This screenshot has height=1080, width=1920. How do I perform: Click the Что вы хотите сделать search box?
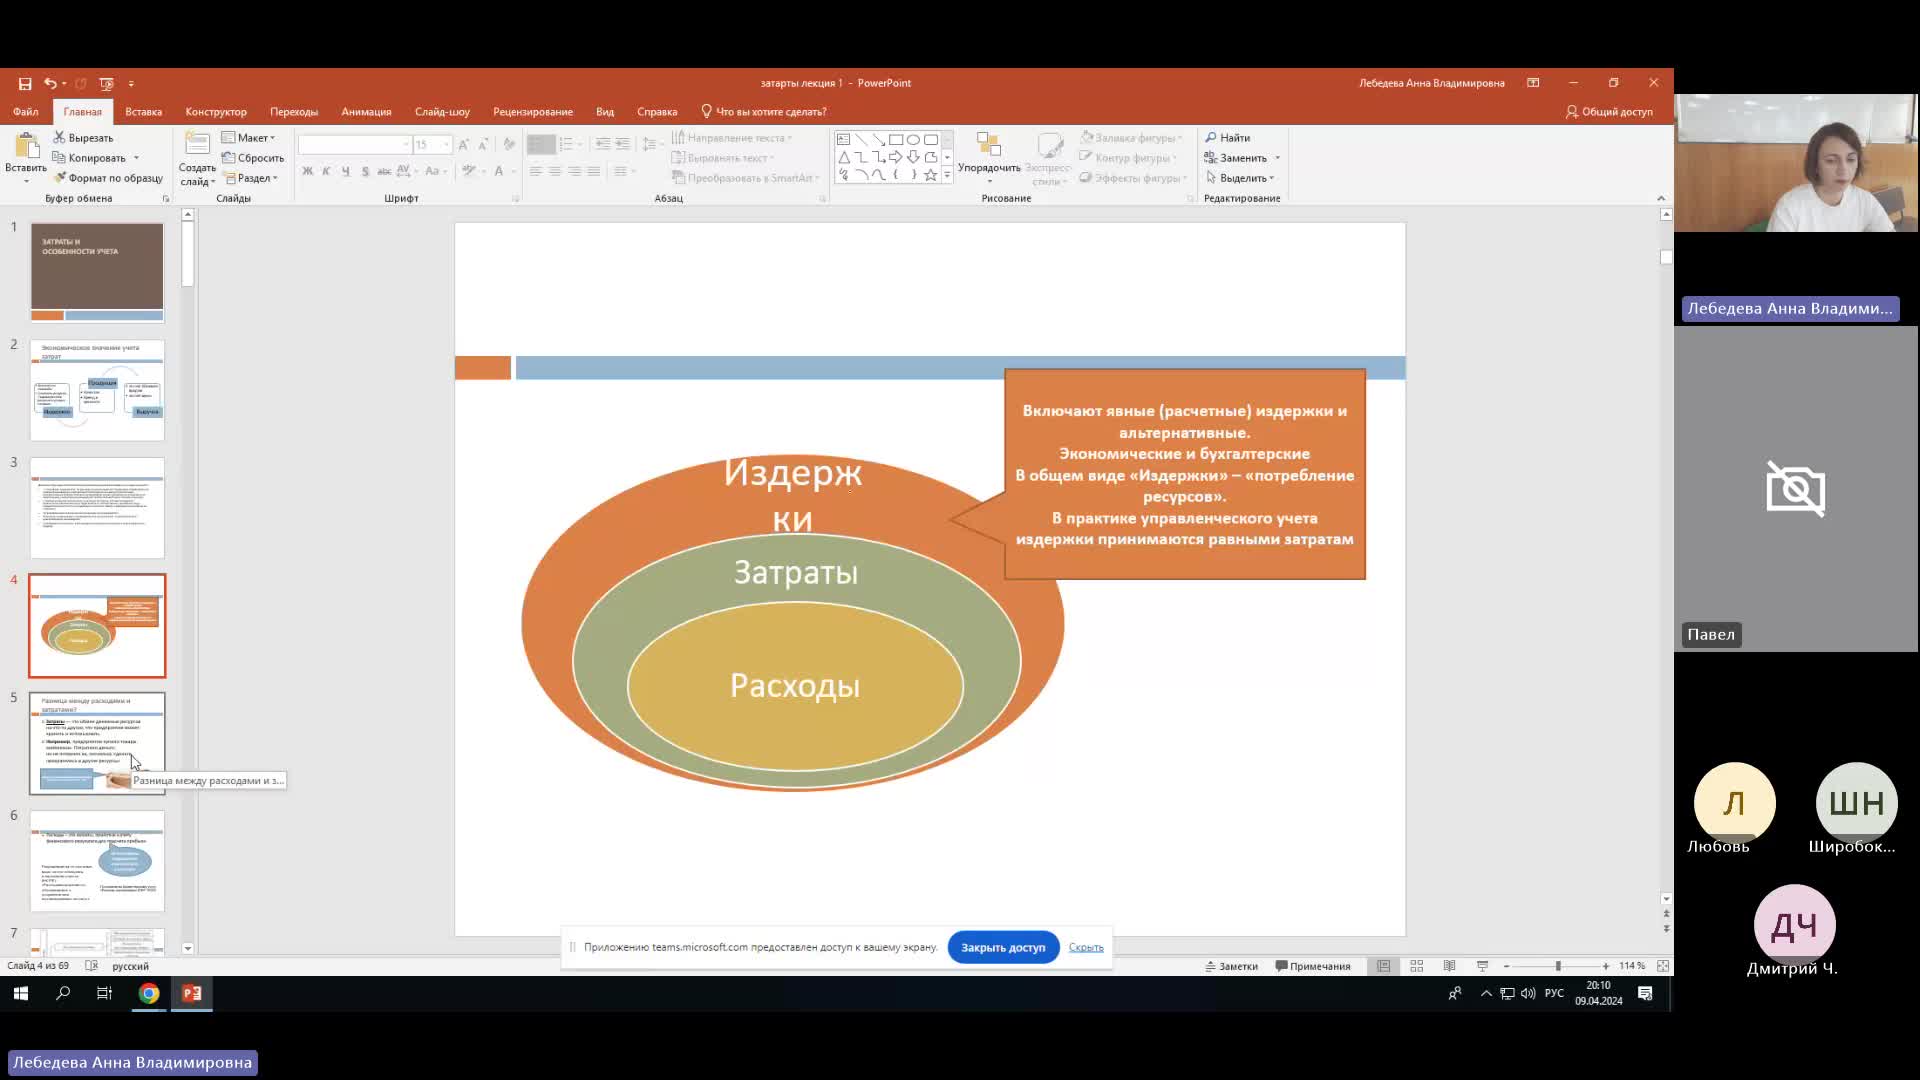pyautogui.click(x=764, y=112)
